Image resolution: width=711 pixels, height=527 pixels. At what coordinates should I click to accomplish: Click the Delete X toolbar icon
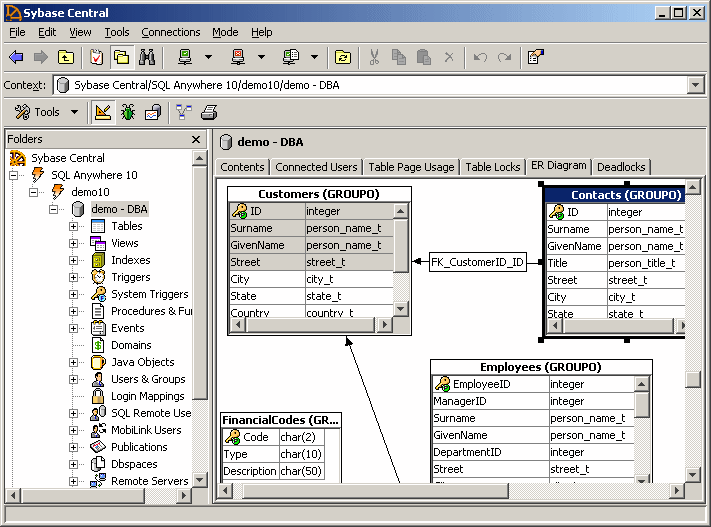449,57
